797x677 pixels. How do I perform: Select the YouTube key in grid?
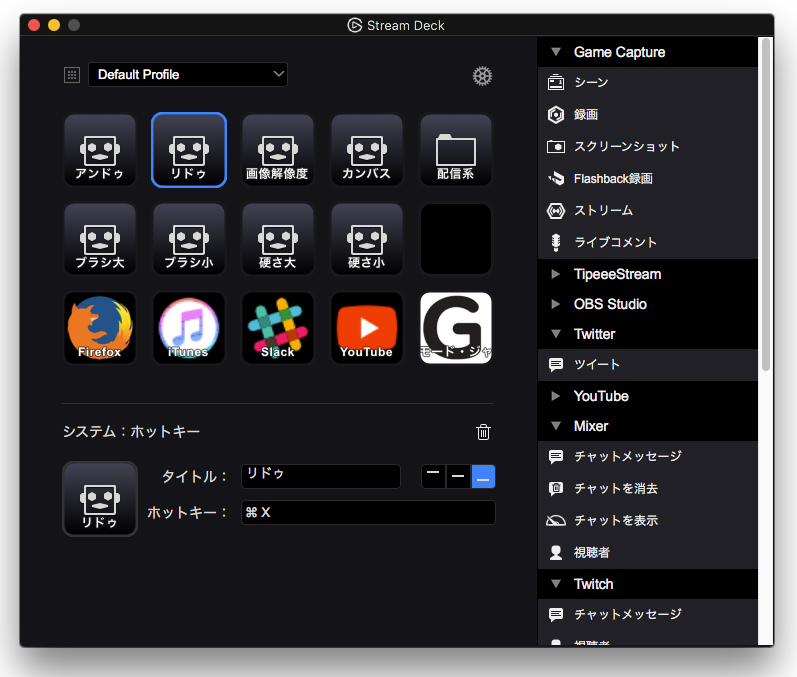[x=366, y=328]
